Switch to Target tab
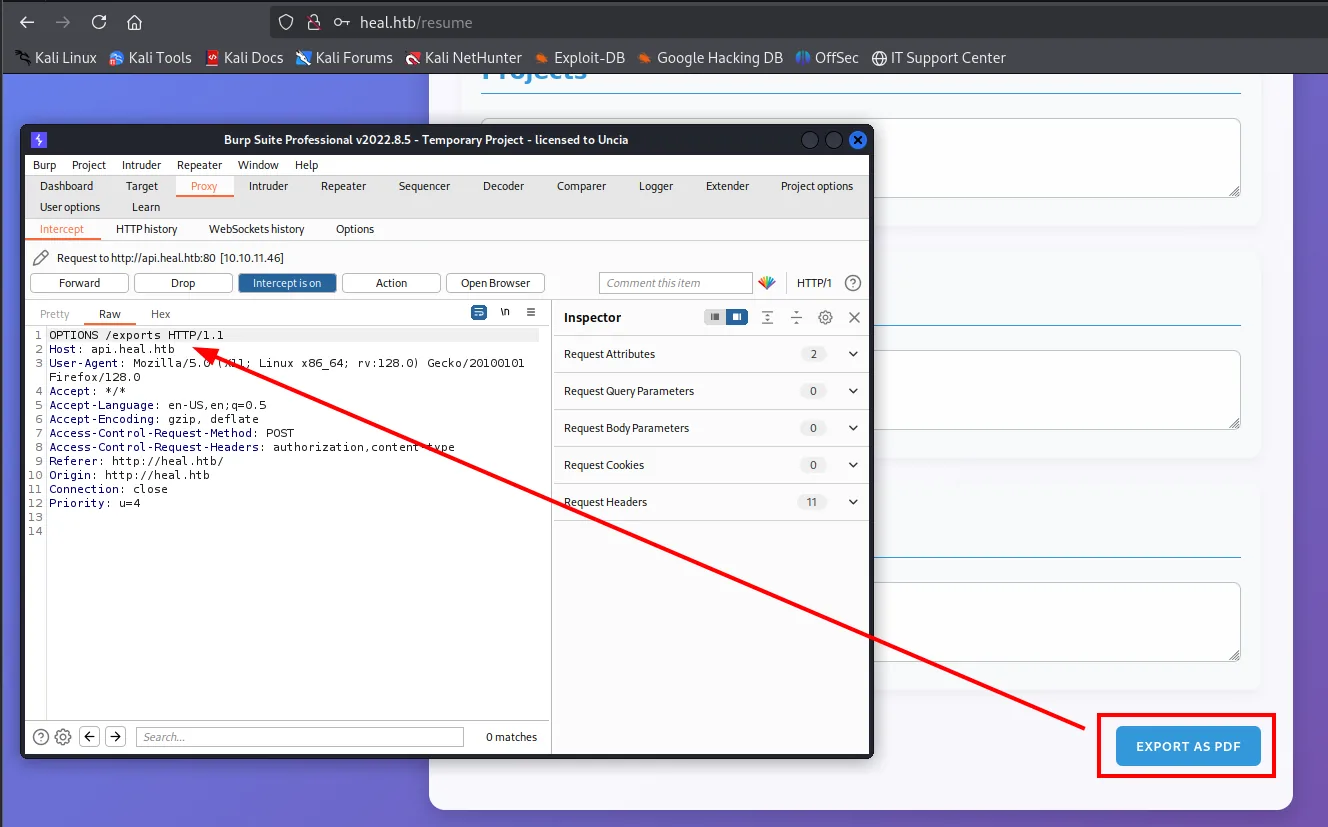 pyautogui.click(x=142, y=186)
